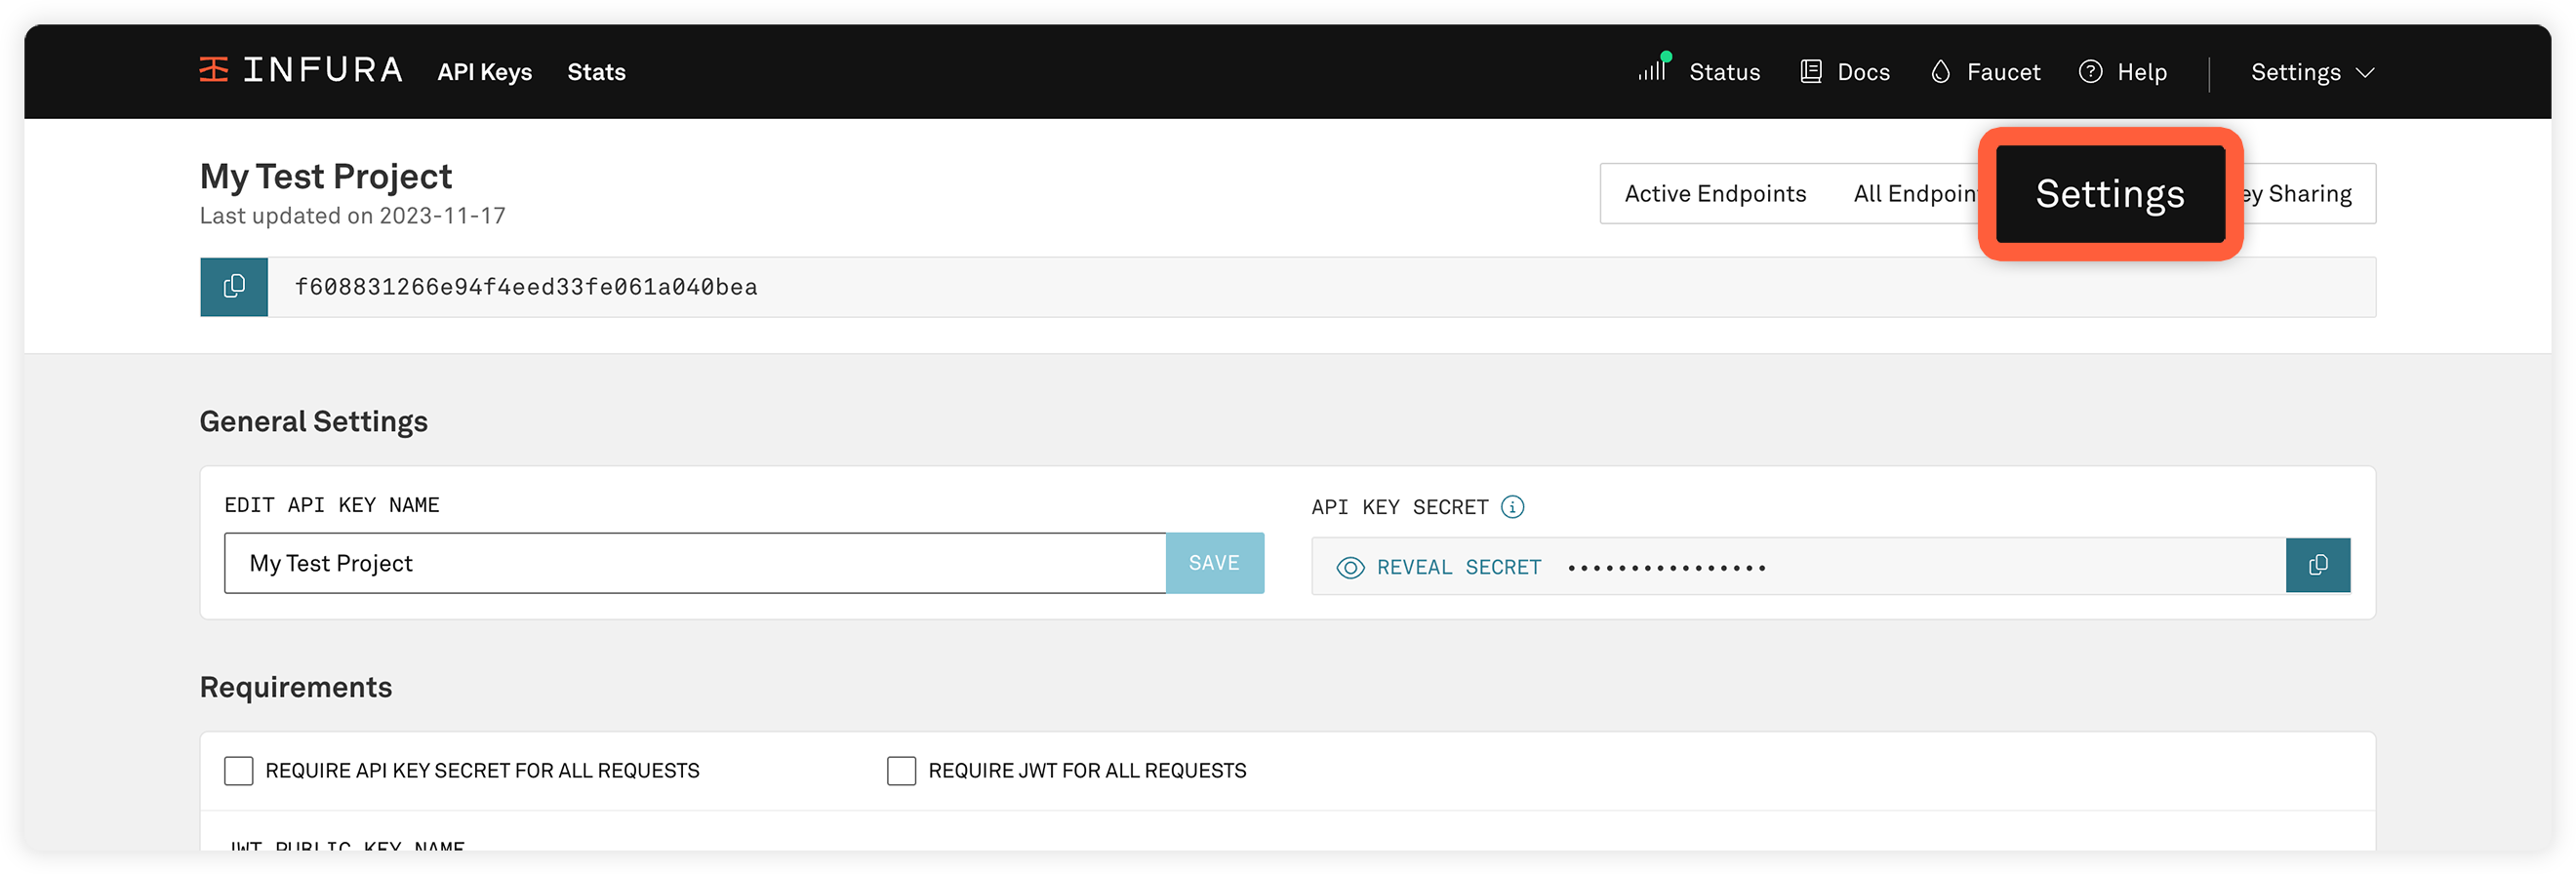This screenshot has height=874, width=2576.
Task: Select the highlighted Settings tab
Action: coord(2110,194)
